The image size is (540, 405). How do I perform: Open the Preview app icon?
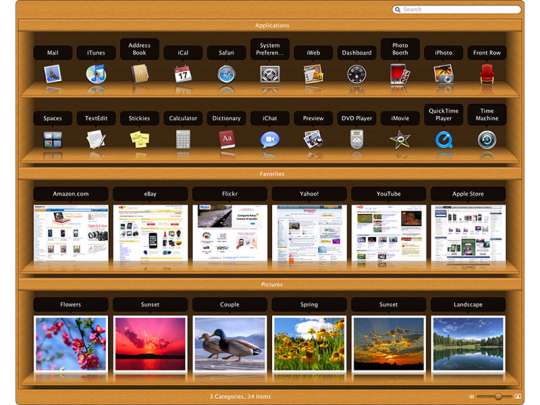[313, 139]
